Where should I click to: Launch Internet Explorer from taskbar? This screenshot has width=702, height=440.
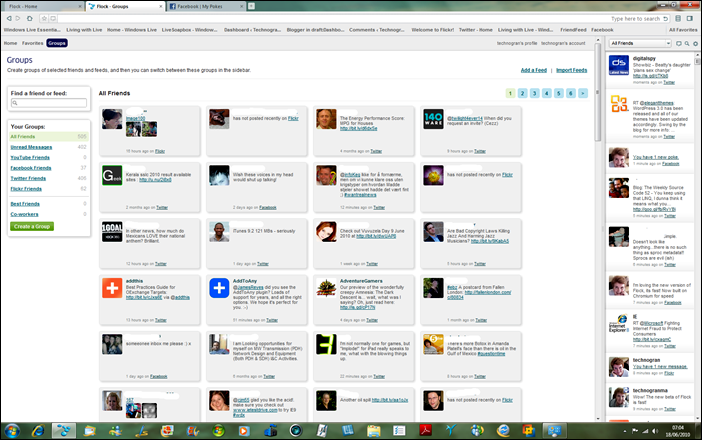tap(39, 431)
